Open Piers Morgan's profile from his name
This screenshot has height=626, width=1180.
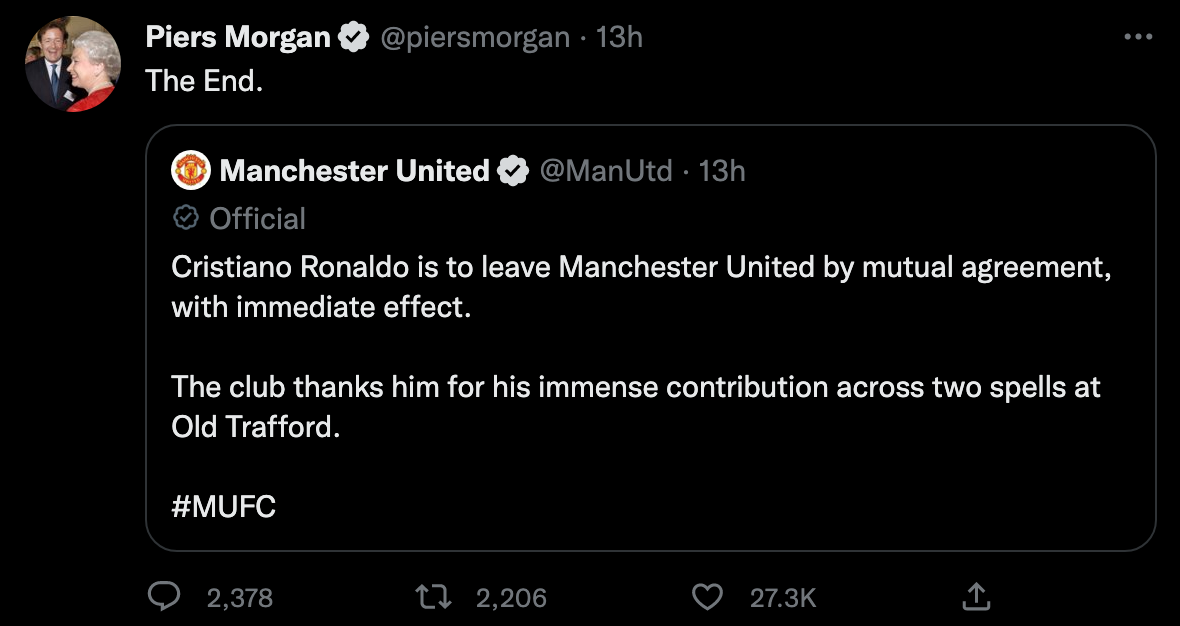237,36
